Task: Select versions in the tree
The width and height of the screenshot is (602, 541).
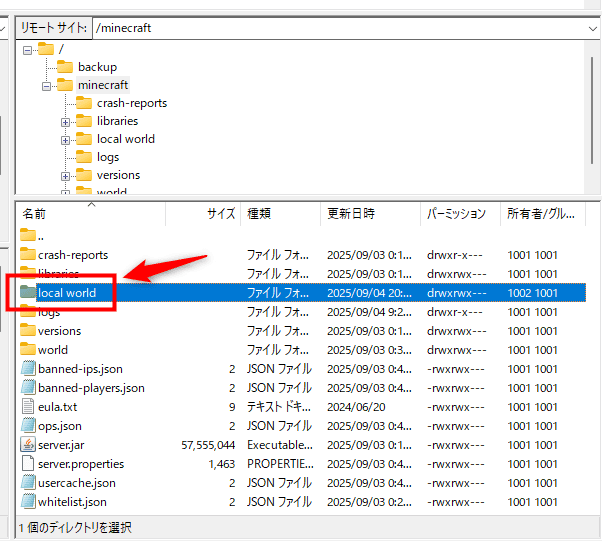Action: [118, 175]
